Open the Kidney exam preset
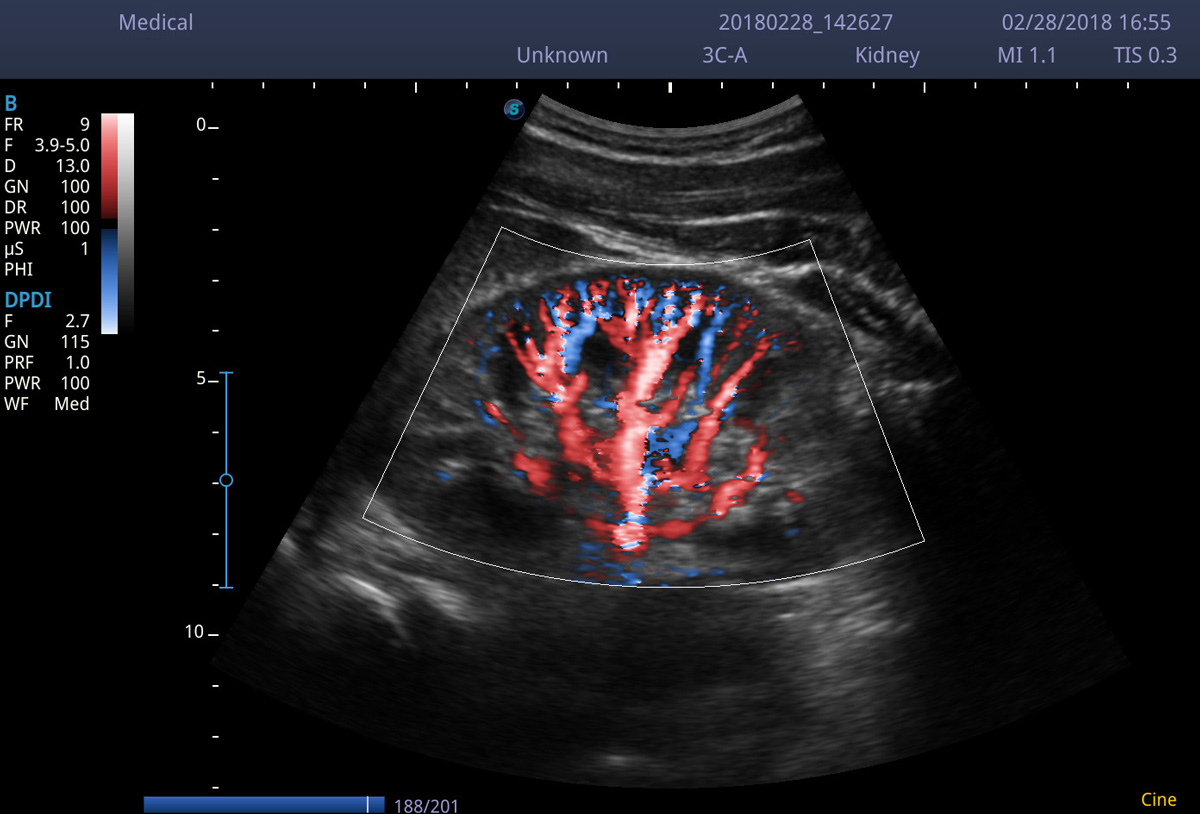Viewport: 1200px width, 814px height. tap(887, 56)
